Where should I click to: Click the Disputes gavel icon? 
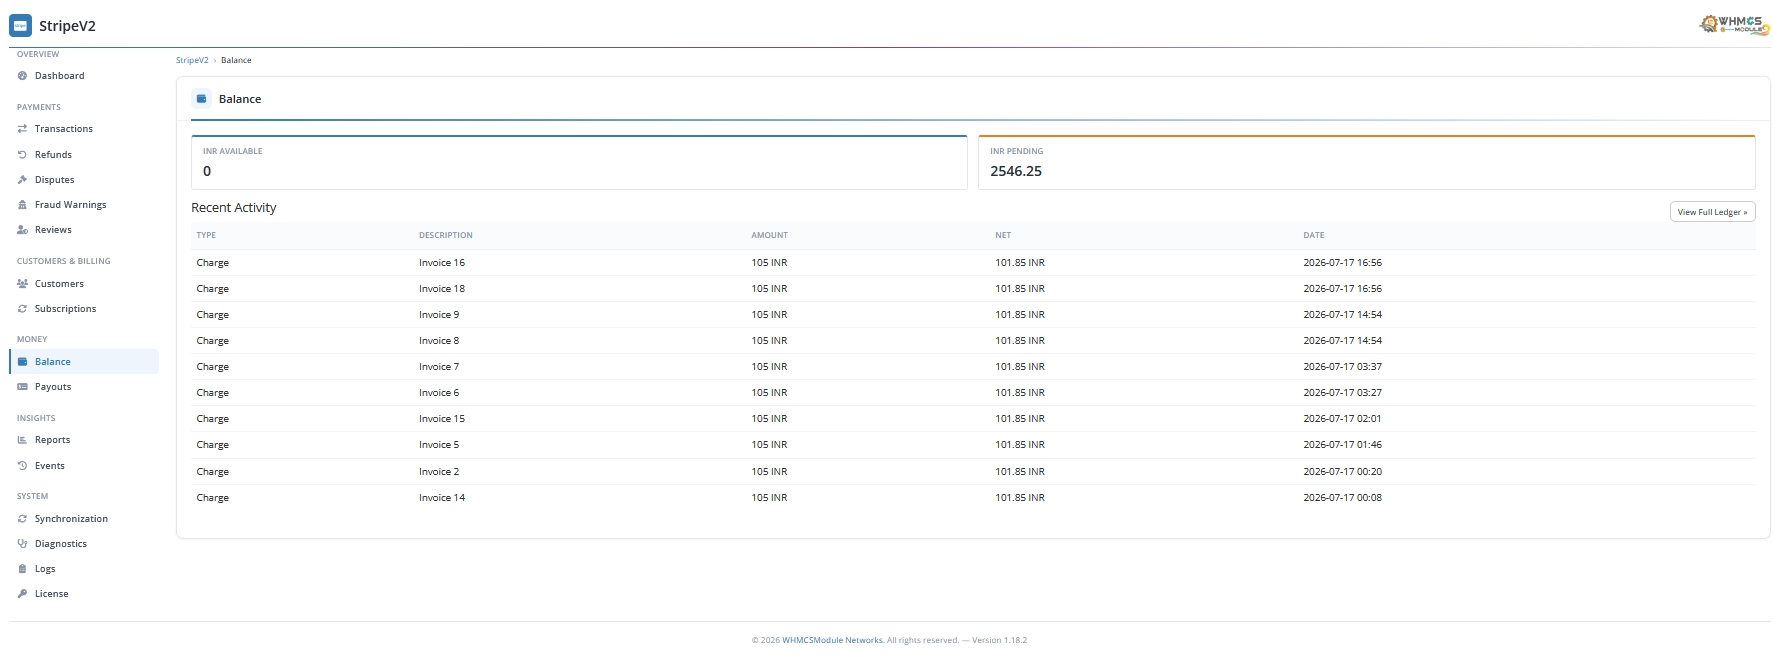[22, 180]
